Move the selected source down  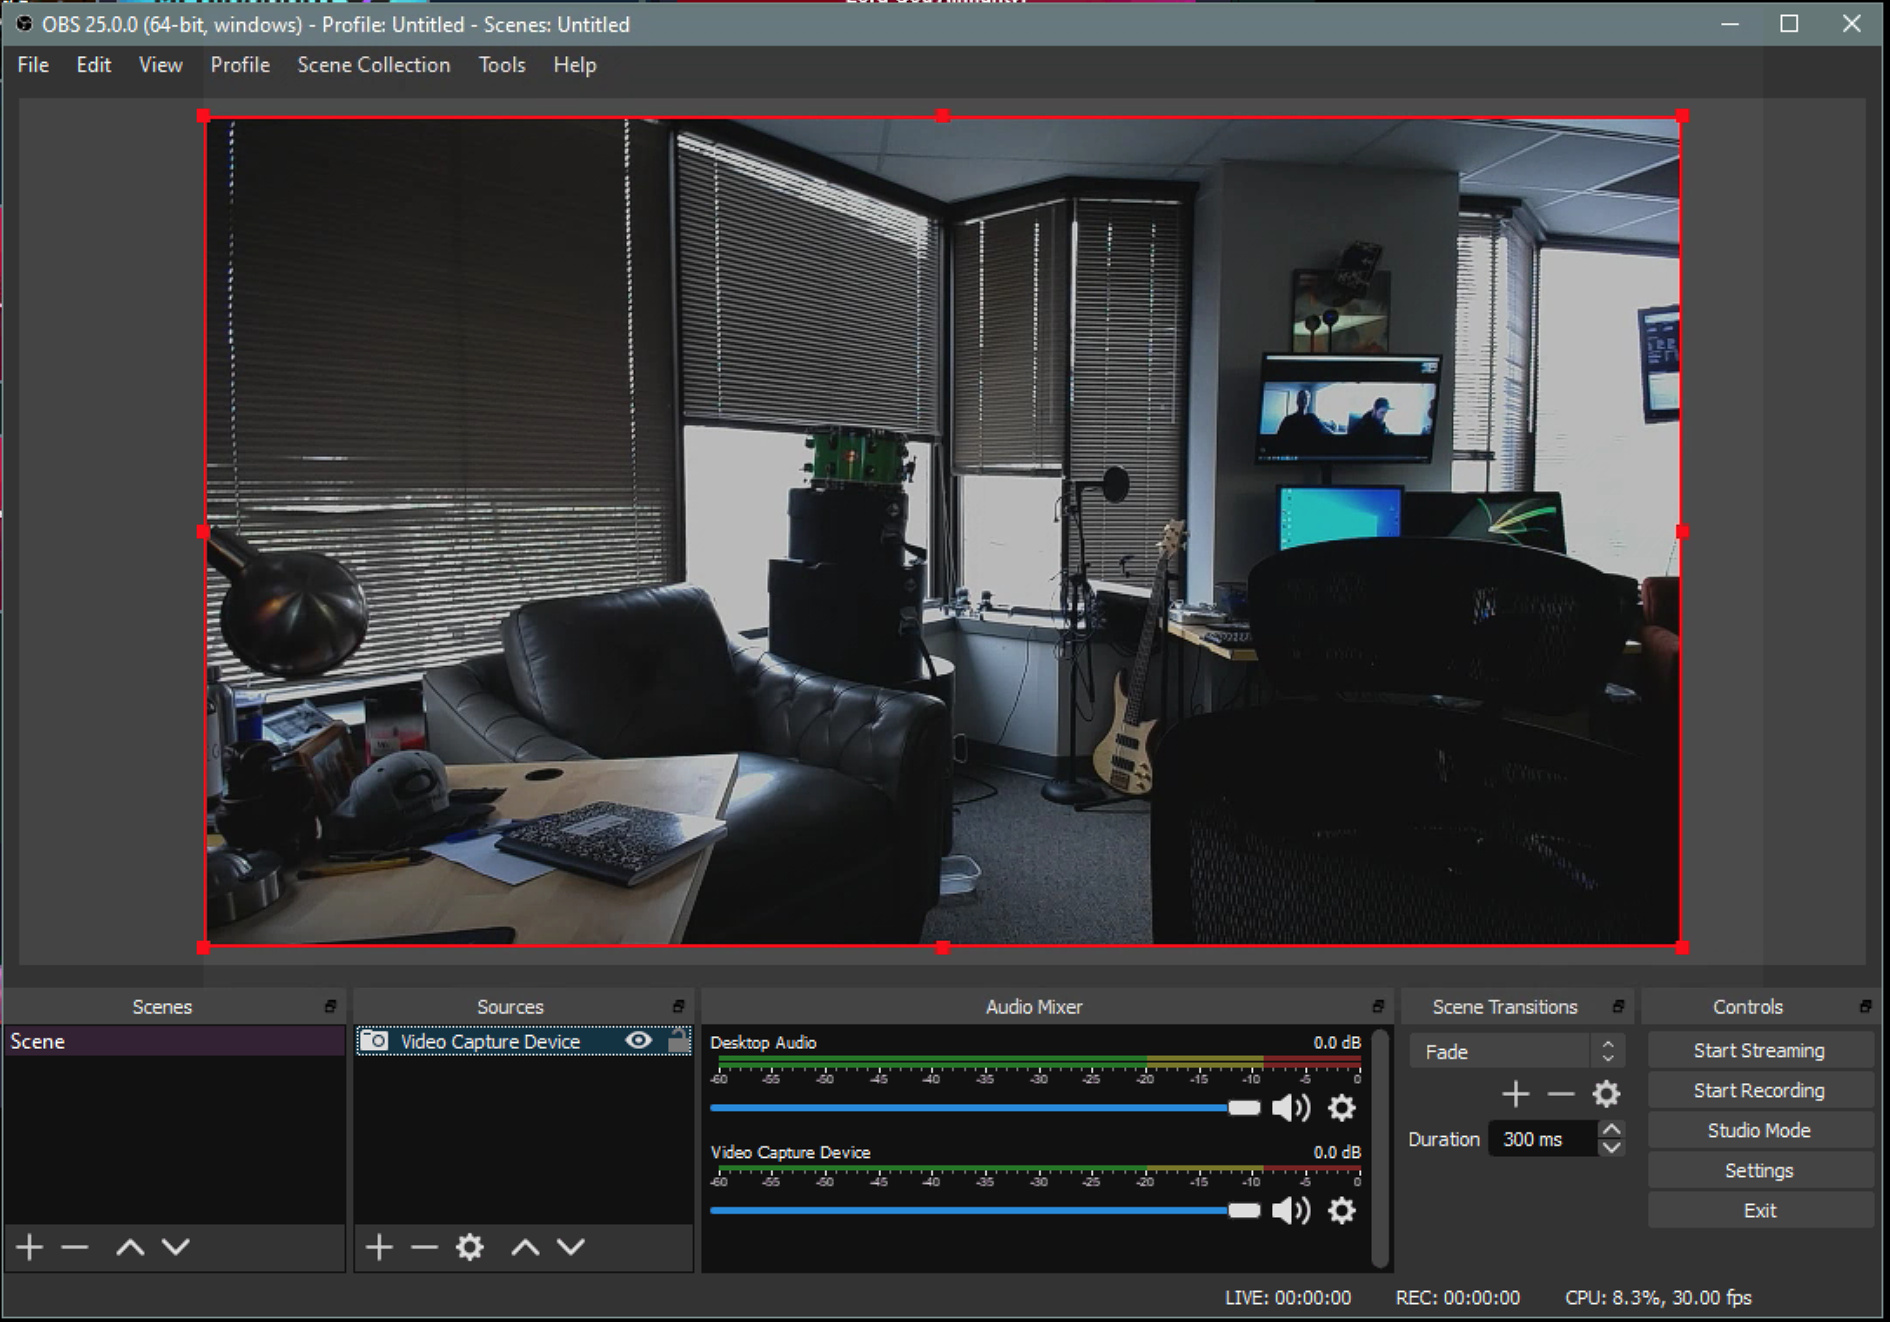click(x=571, y=1247)
